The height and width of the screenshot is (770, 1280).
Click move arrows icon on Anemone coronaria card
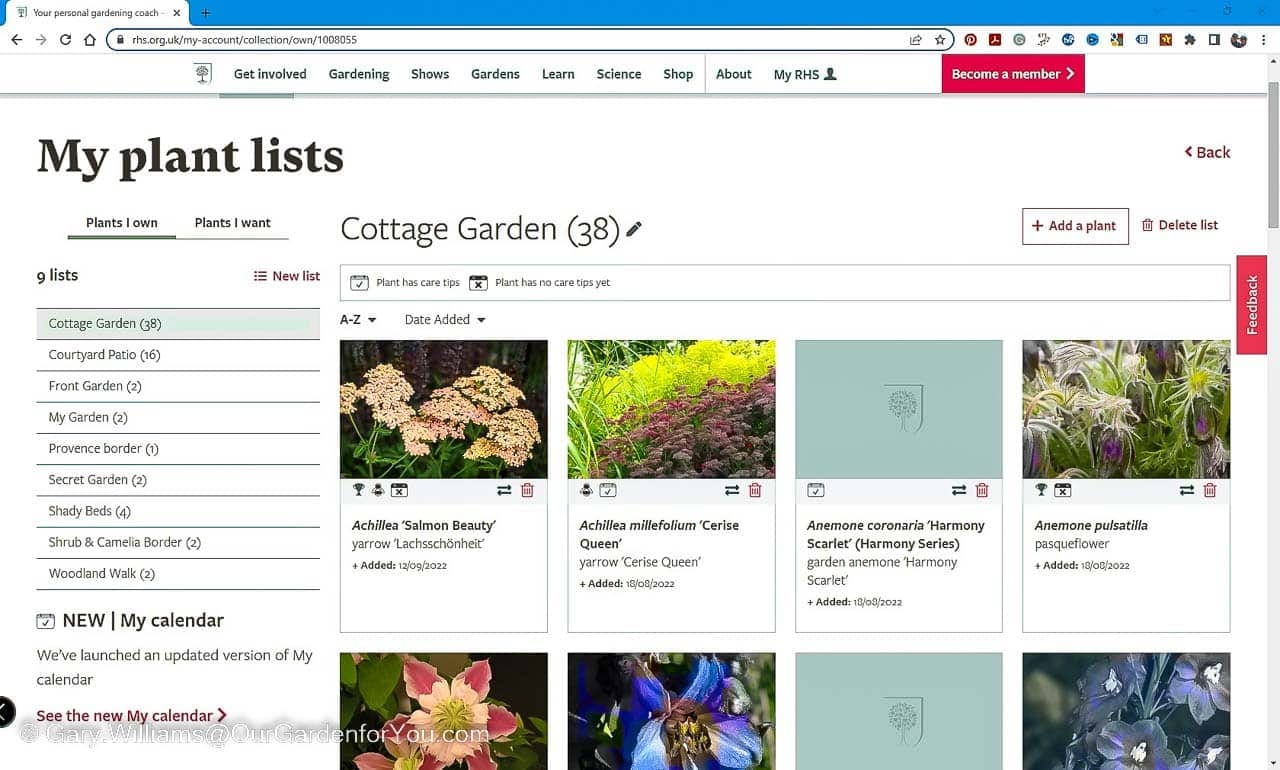pos(959,490)
